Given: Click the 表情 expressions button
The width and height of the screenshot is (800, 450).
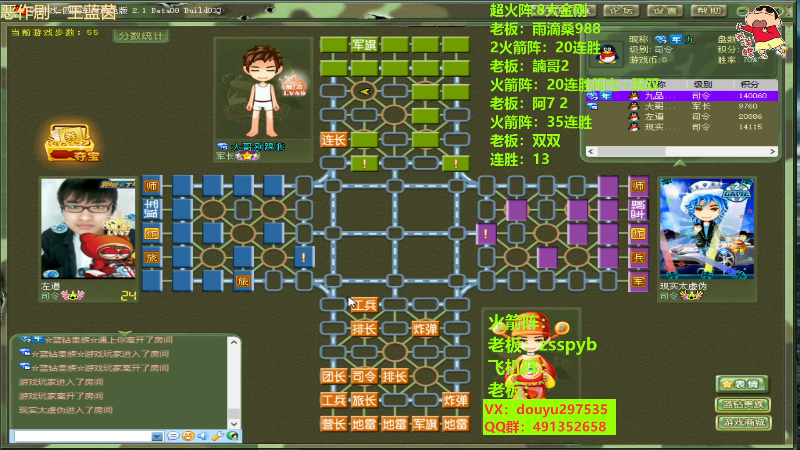Looking at the screenshot, I should (742, 384).
